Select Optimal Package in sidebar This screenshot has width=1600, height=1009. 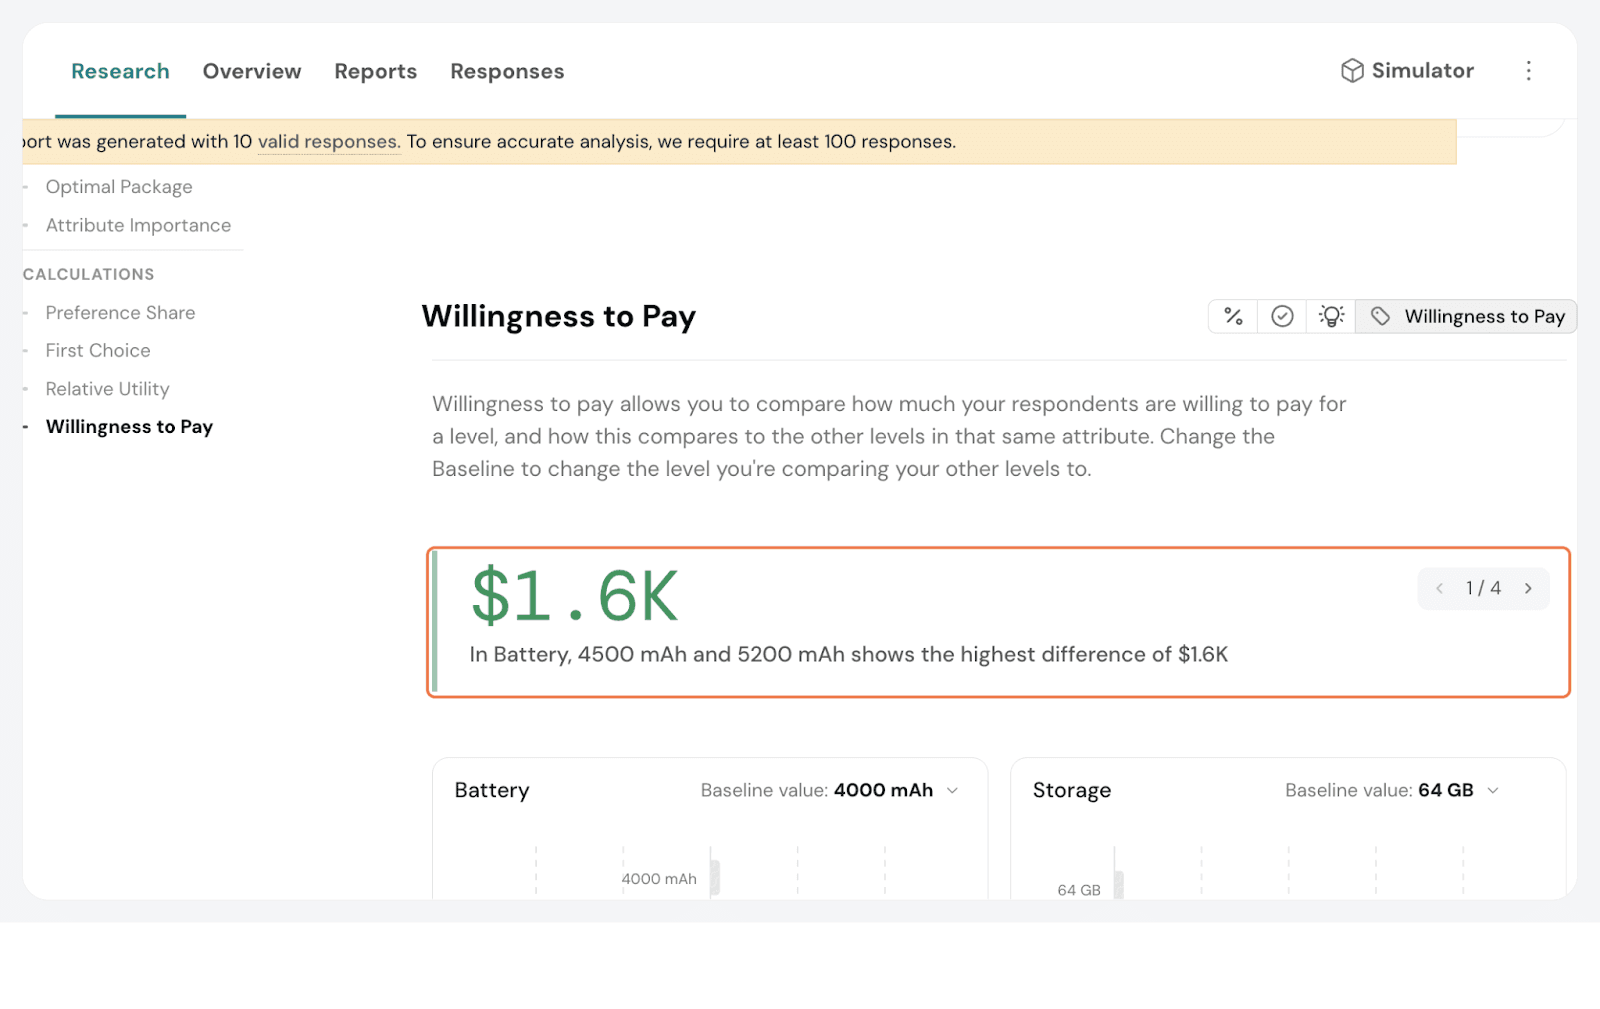(119, 187)
